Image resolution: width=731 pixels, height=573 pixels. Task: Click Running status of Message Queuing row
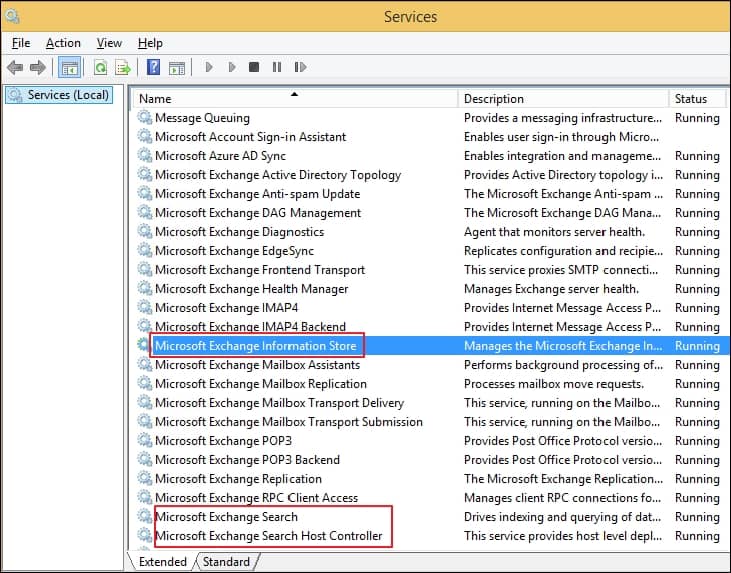697,118
